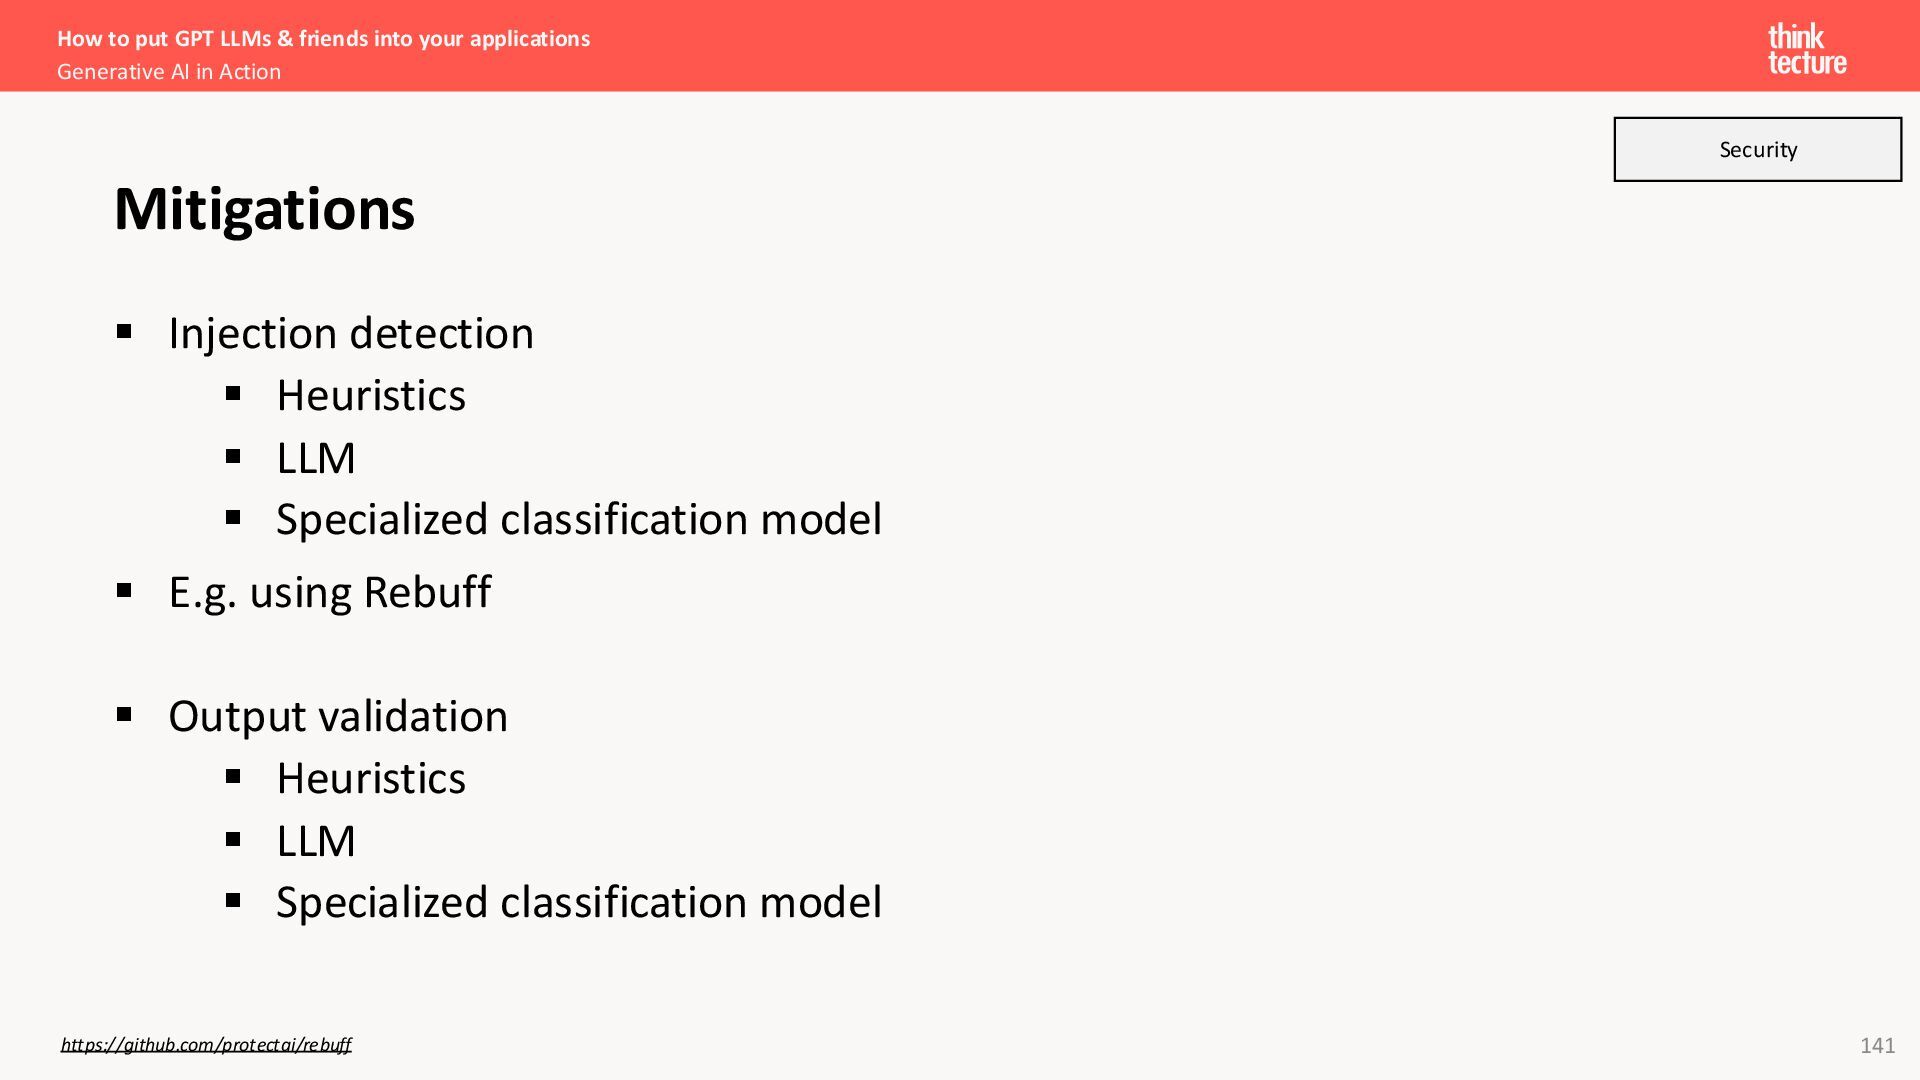Click the LLM item under Output validation
The width and height of the screenshot is (1920, 1080).
click(x=316, y=841)
